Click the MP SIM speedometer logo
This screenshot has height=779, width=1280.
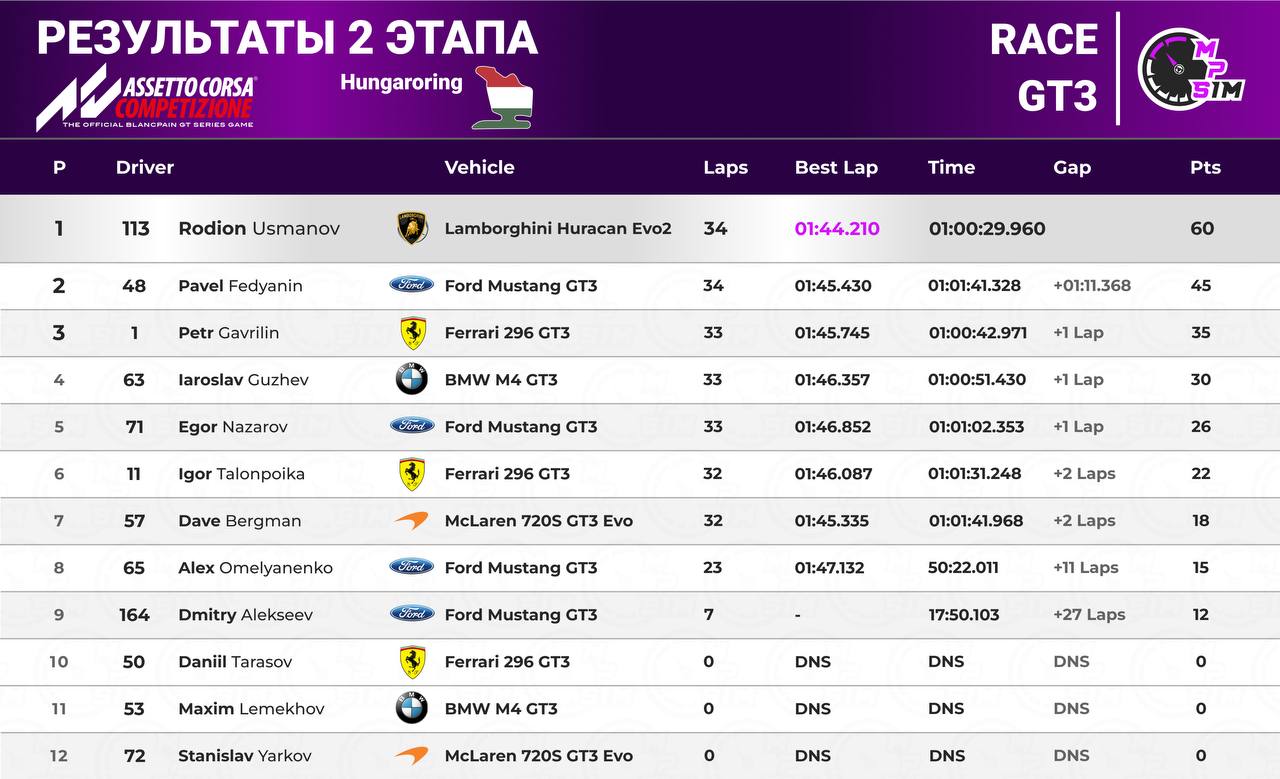coord(1191,68)
